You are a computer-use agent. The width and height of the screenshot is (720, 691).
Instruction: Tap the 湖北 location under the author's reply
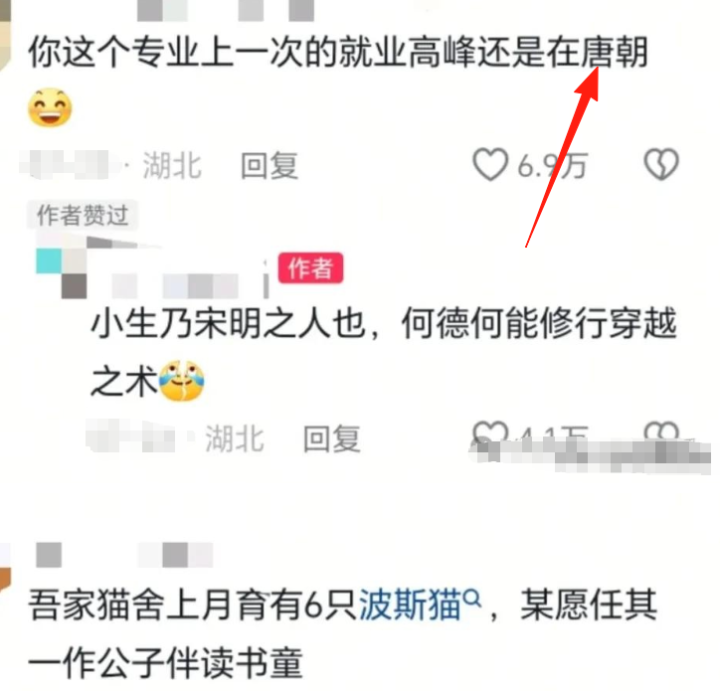(x=234, y=438)
